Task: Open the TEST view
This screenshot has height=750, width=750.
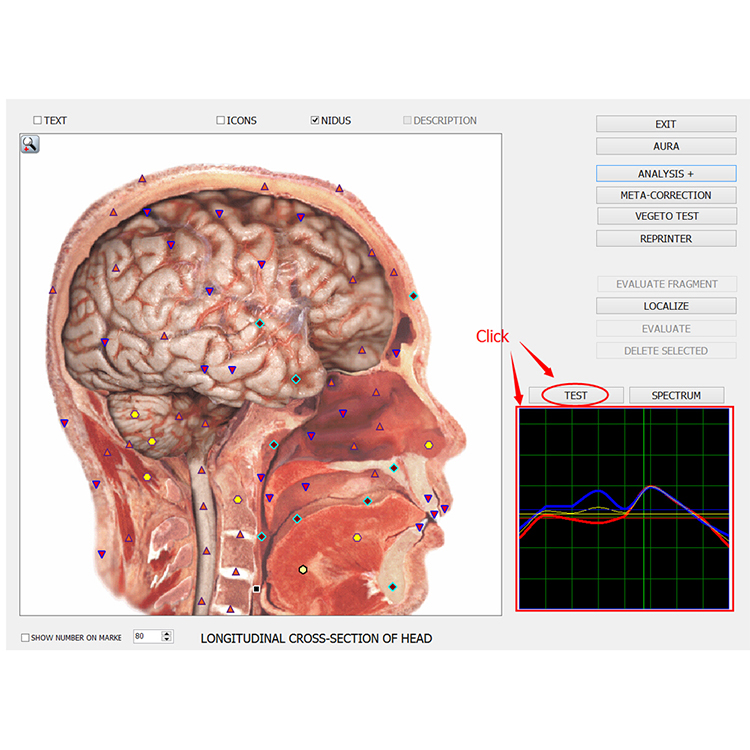Action: pyautogui.click(x=575, y=396)
